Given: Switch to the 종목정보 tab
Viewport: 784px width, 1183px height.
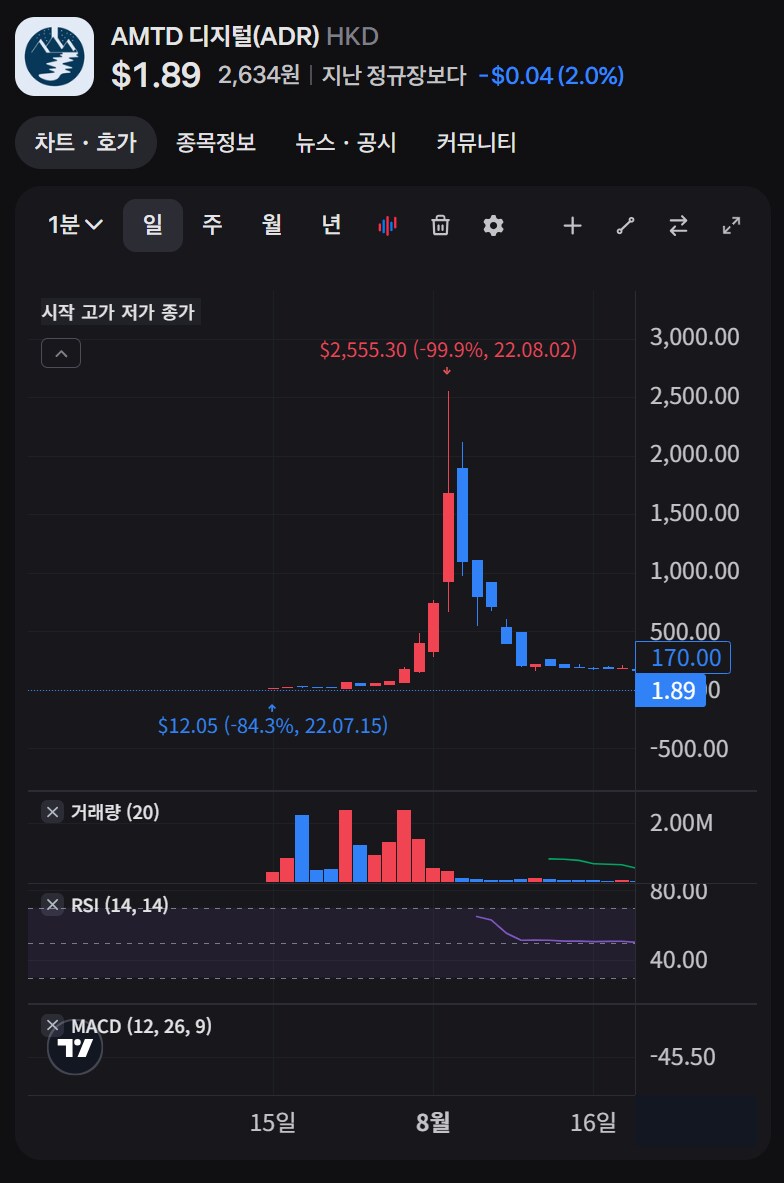Looking at the screenshot, I should 216,143.
